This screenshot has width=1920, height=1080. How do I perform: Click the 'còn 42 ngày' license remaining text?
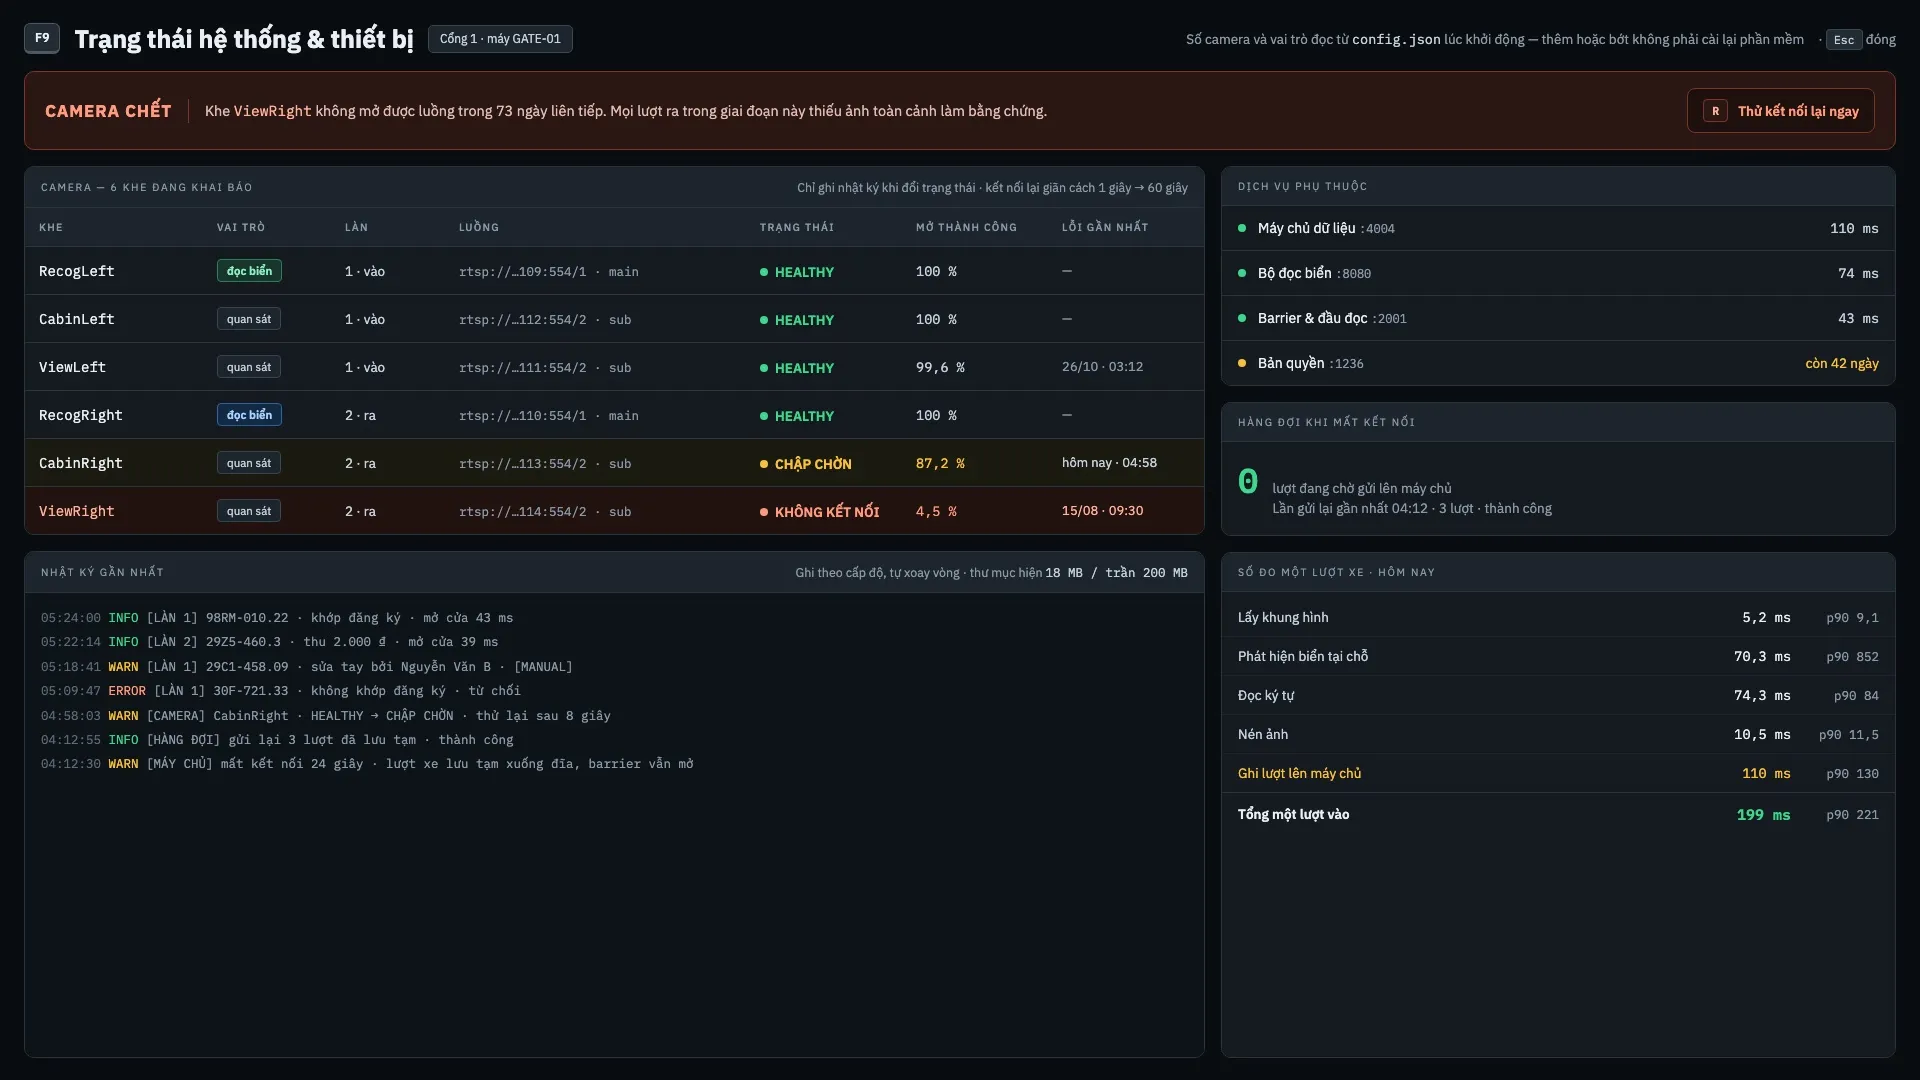[x=1842, y=363]
